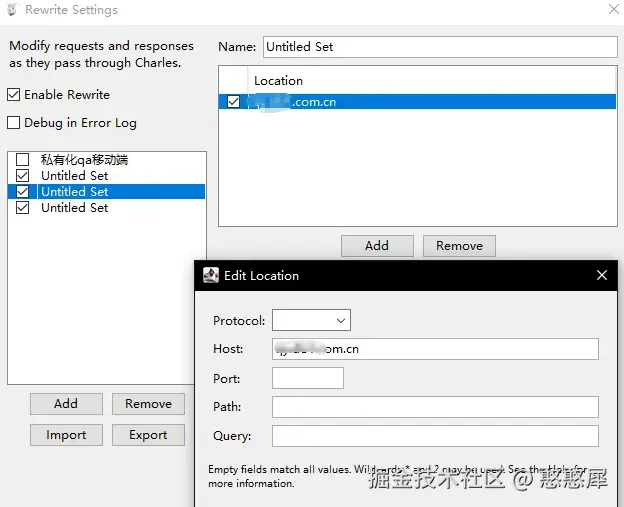The height and width of the screenshot is (507, 624).
Task: Click the Path input field
Action: pos(435,407)
